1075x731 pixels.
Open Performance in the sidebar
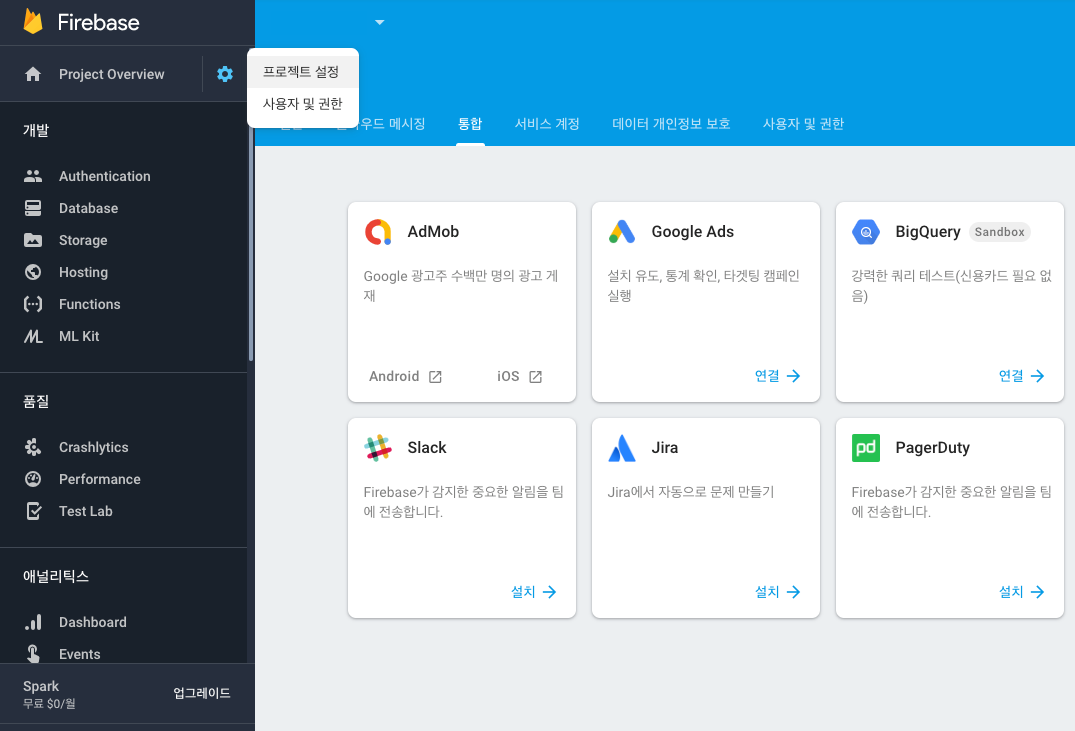tap(100, 479)
